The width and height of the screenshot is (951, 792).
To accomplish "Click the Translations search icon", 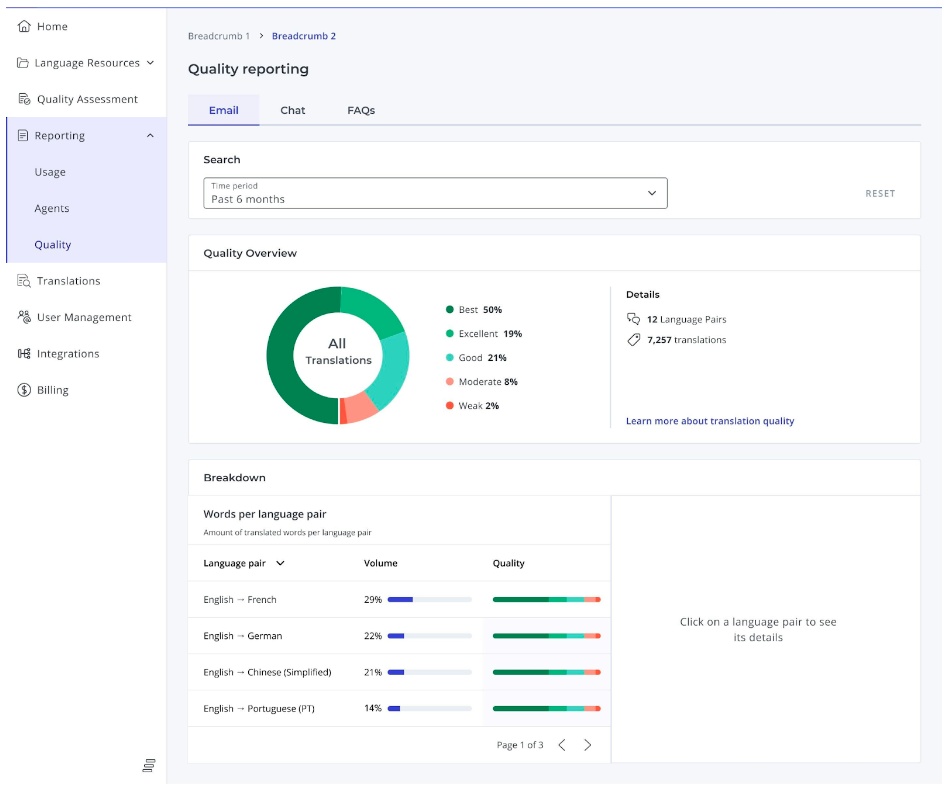I will 24,281.
